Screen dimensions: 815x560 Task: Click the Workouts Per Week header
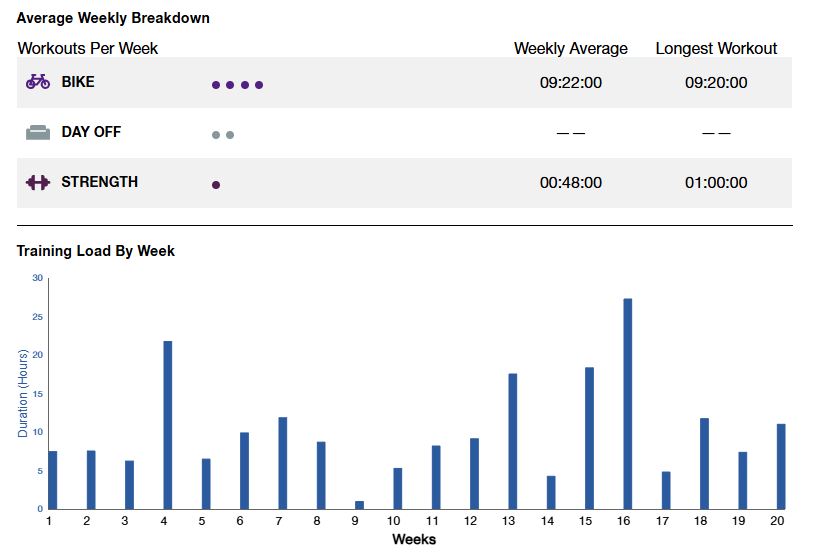click(x=88, y=48)
